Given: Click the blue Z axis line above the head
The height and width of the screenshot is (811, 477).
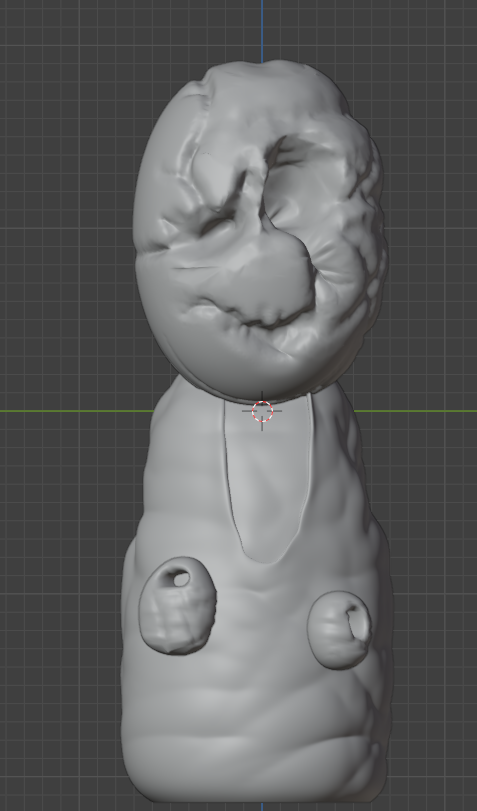Looking at the screenshot, I should point(262,30).
